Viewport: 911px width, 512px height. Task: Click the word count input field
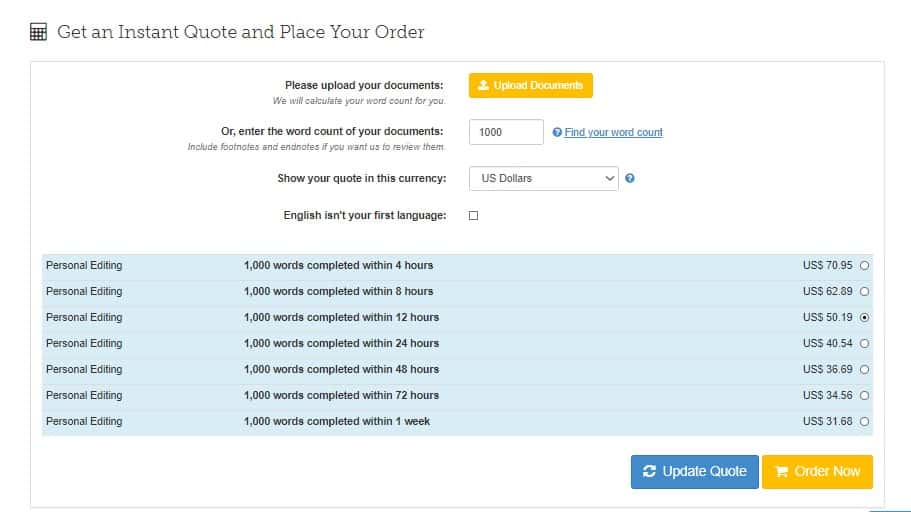[506, 132]
